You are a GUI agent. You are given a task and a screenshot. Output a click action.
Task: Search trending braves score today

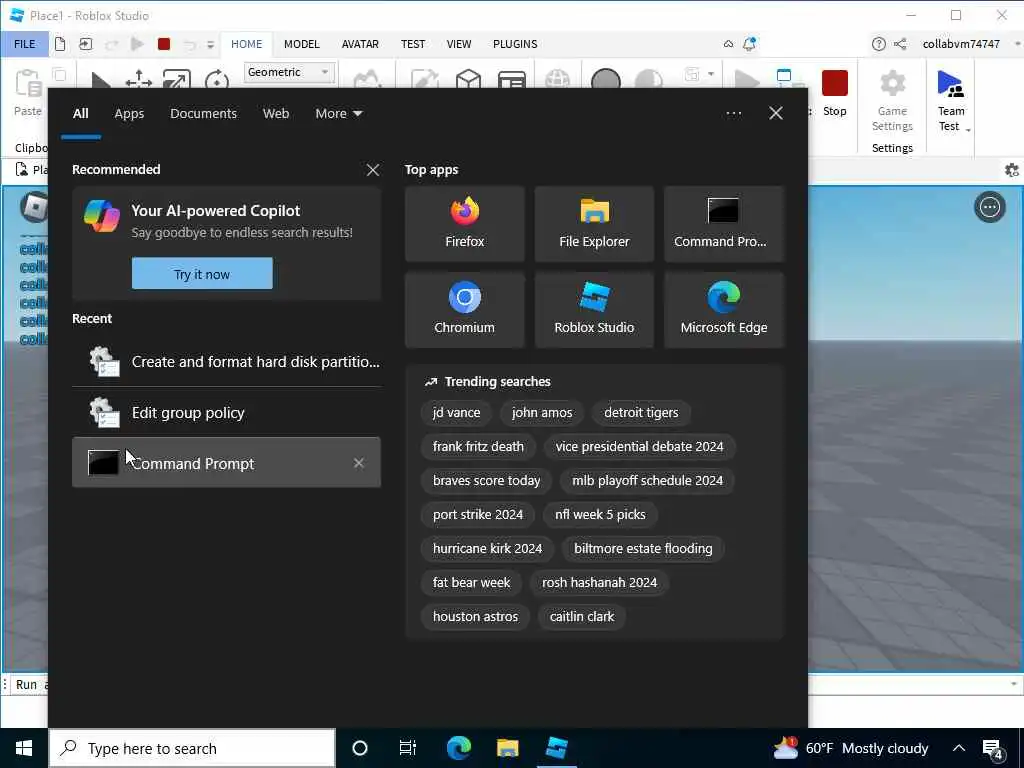click(487, 481)
